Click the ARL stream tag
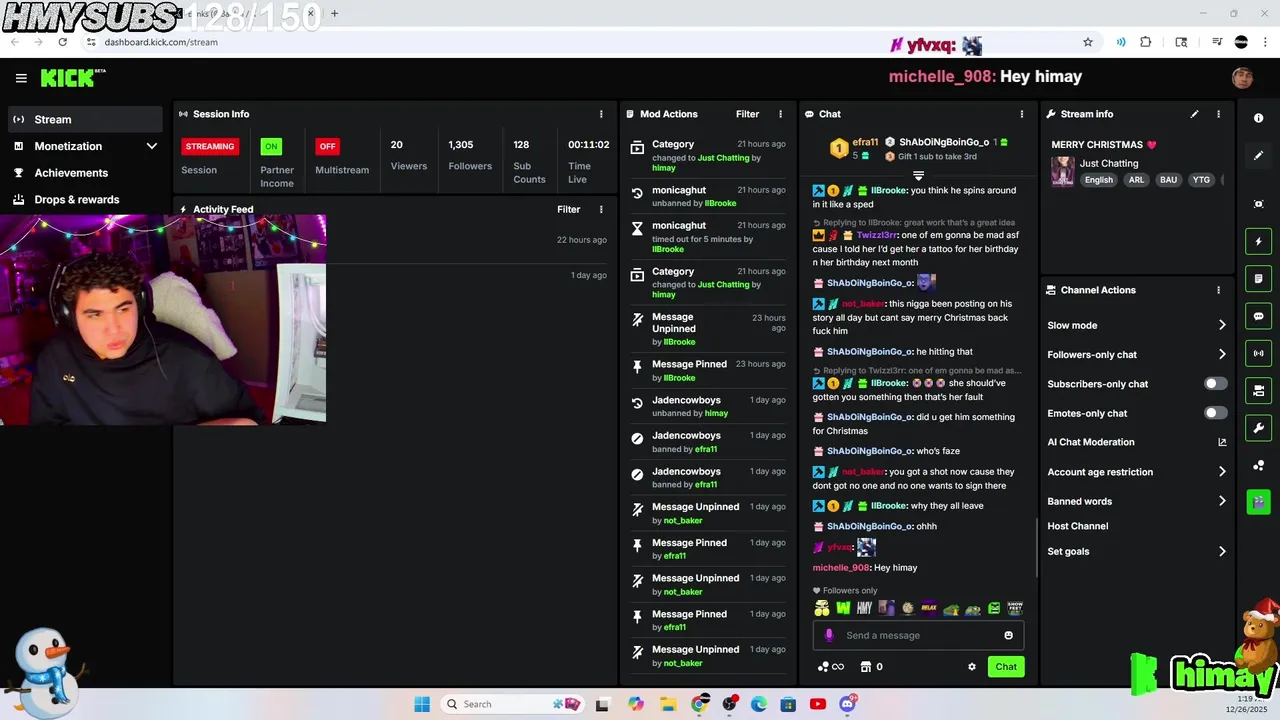The image size is (1280, 720). [x=1136, y=180]
